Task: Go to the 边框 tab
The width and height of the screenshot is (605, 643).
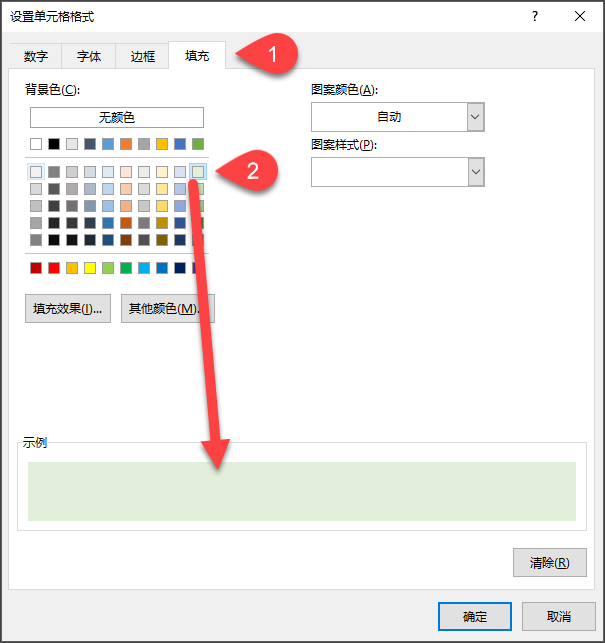Action: [143, 57]
